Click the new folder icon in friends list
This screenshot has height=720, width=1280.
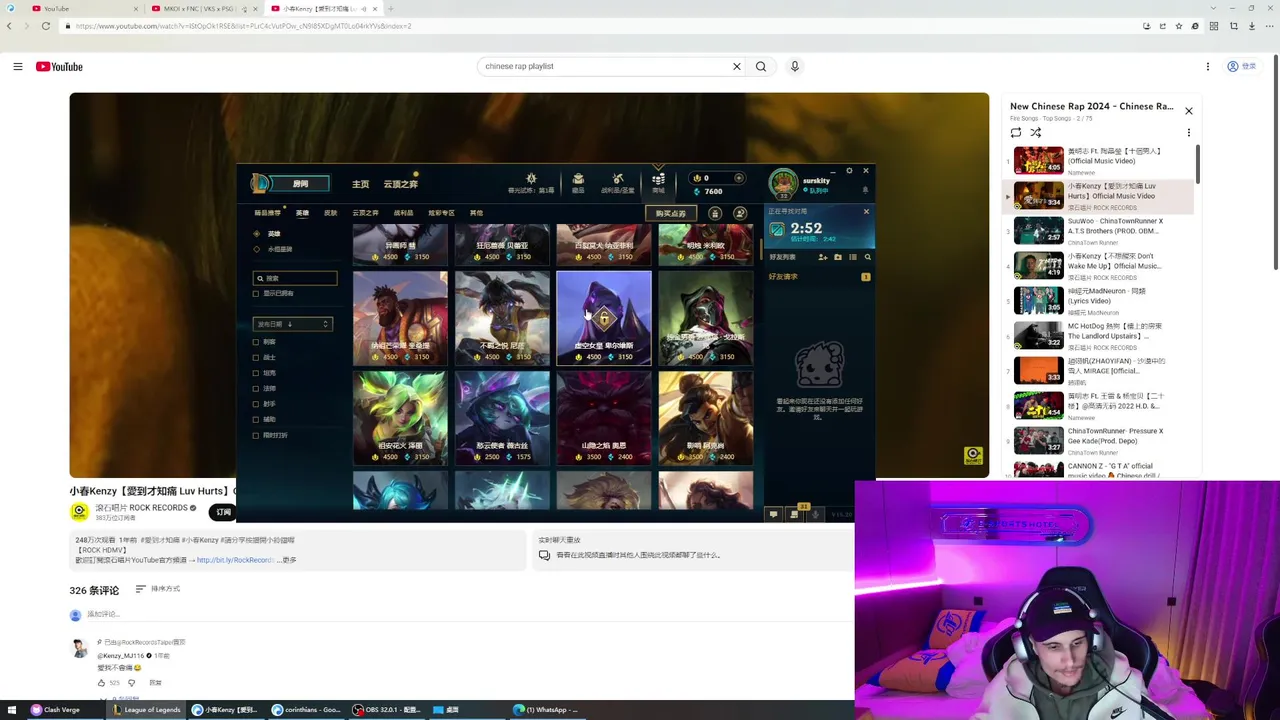pos(838,257)
